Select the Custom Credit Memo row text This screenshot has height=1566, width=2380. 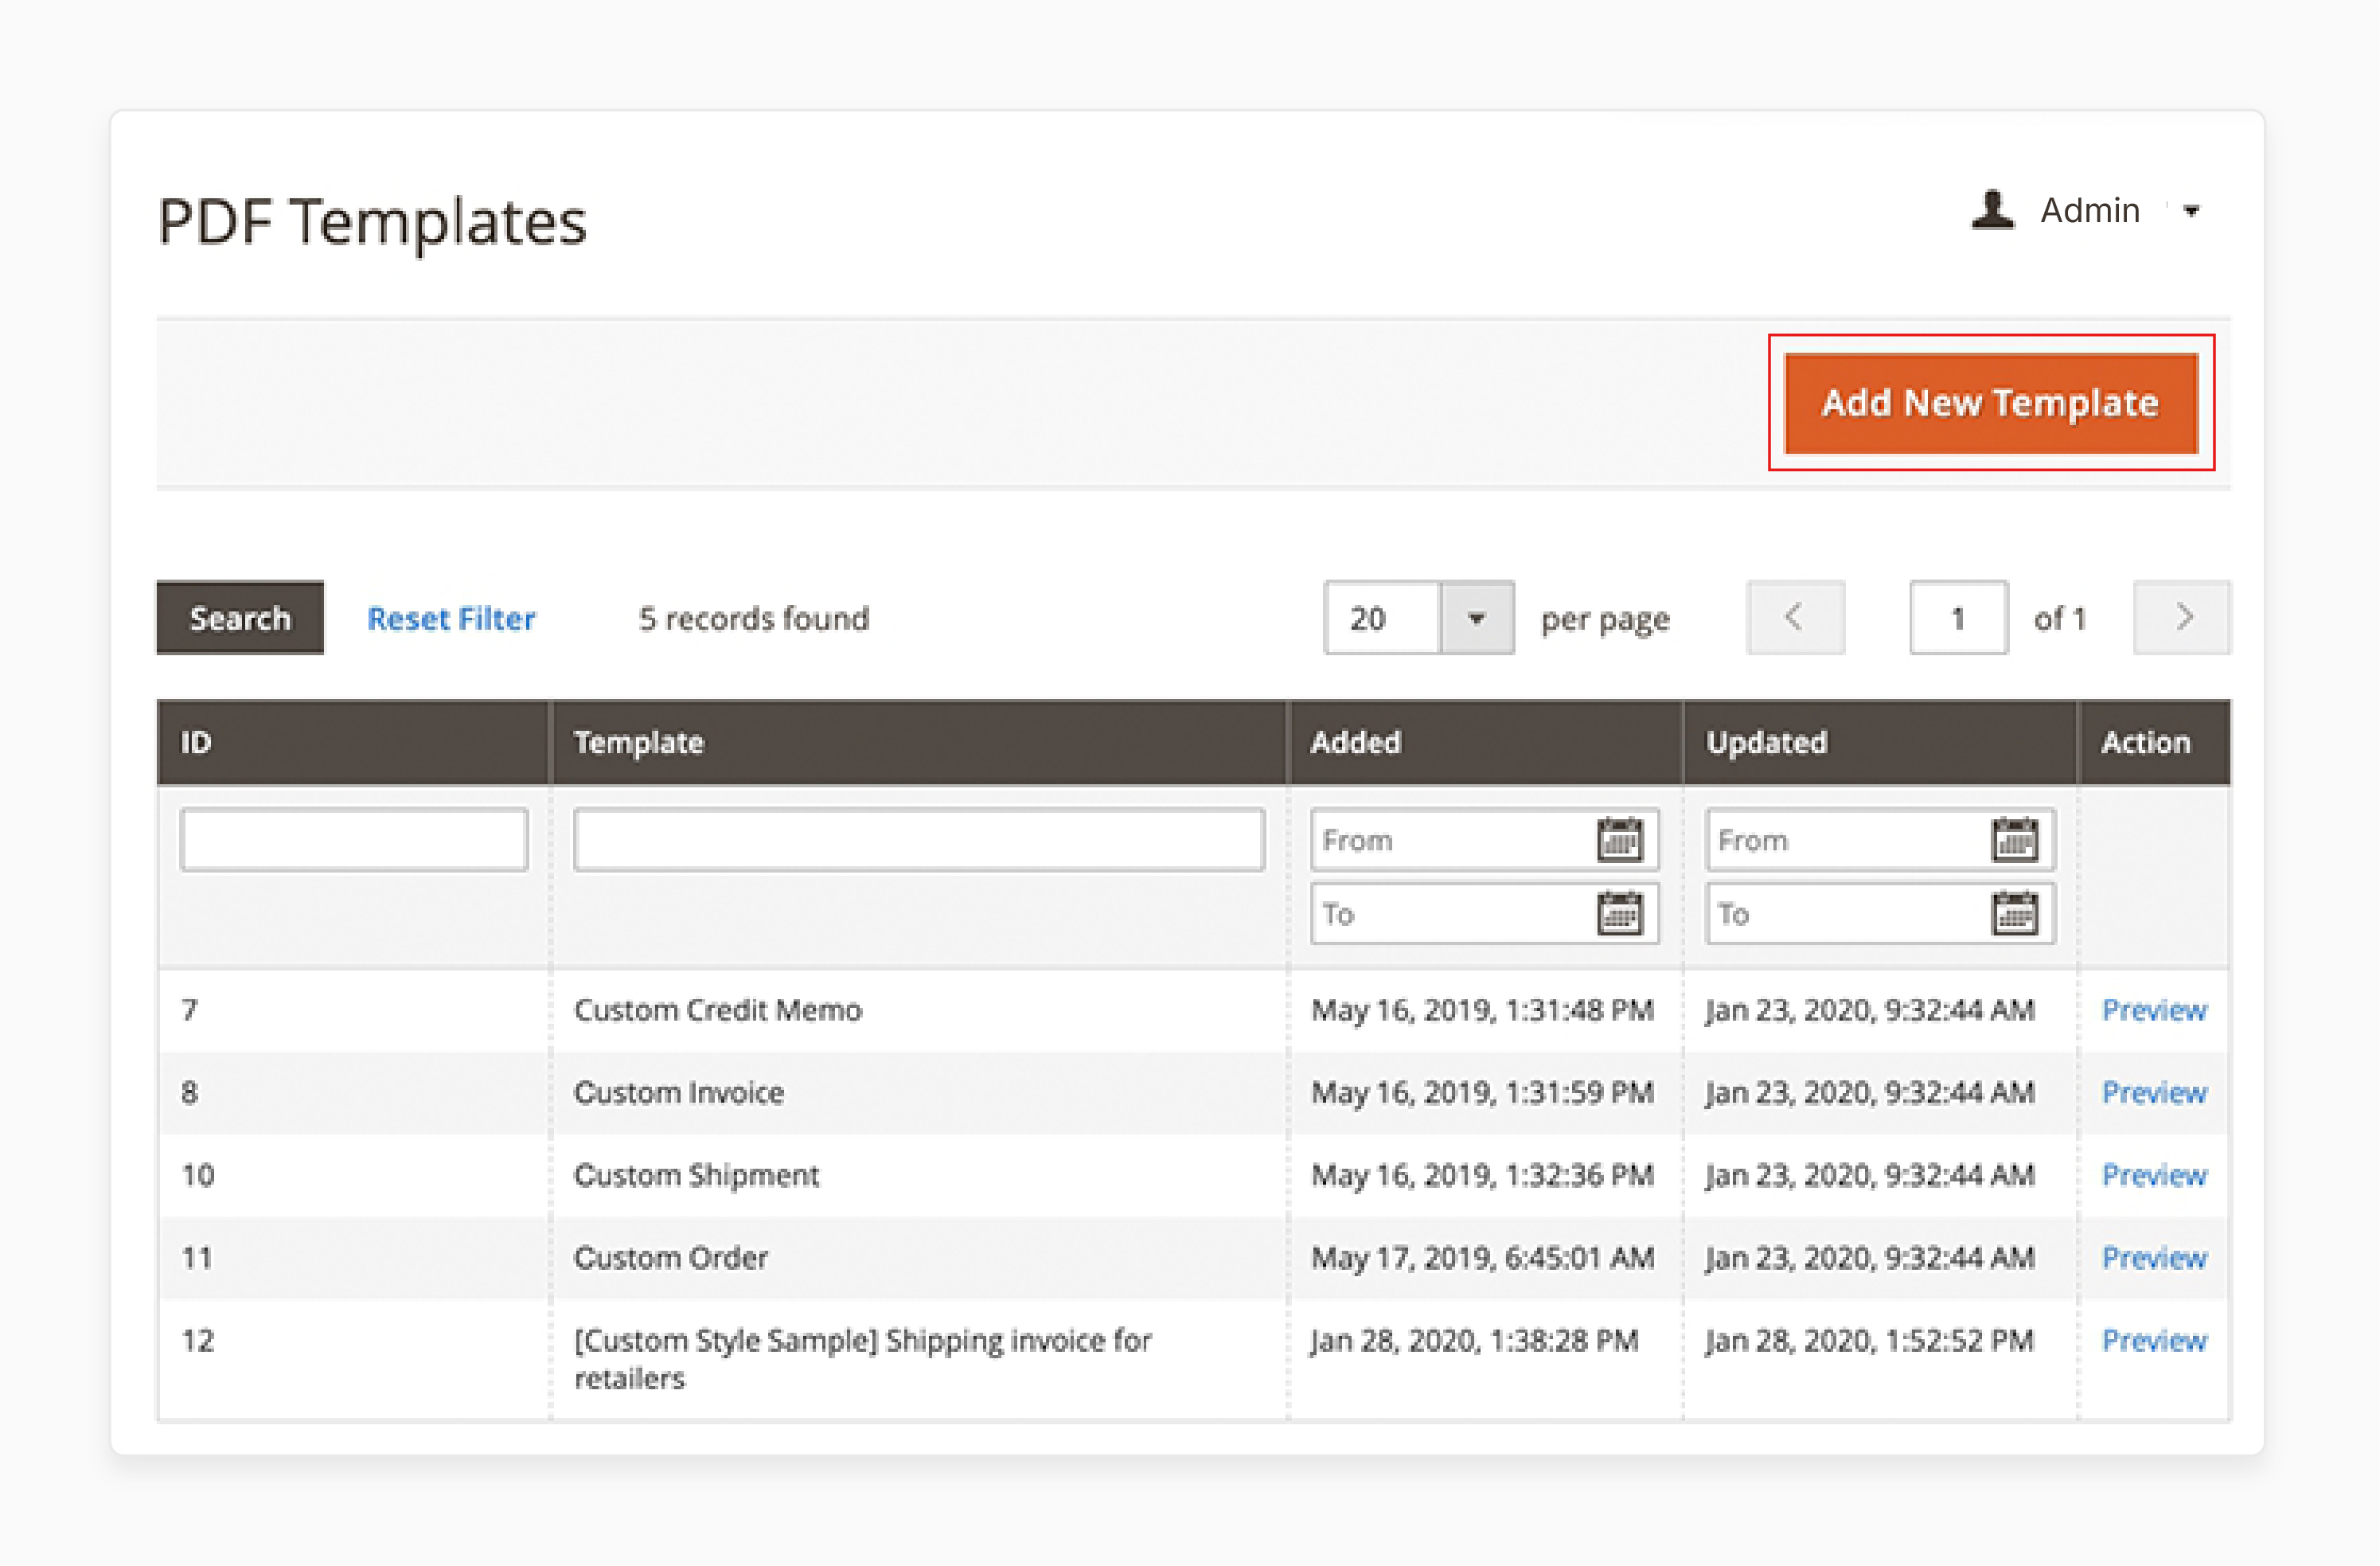click(x=717, y=1010)
